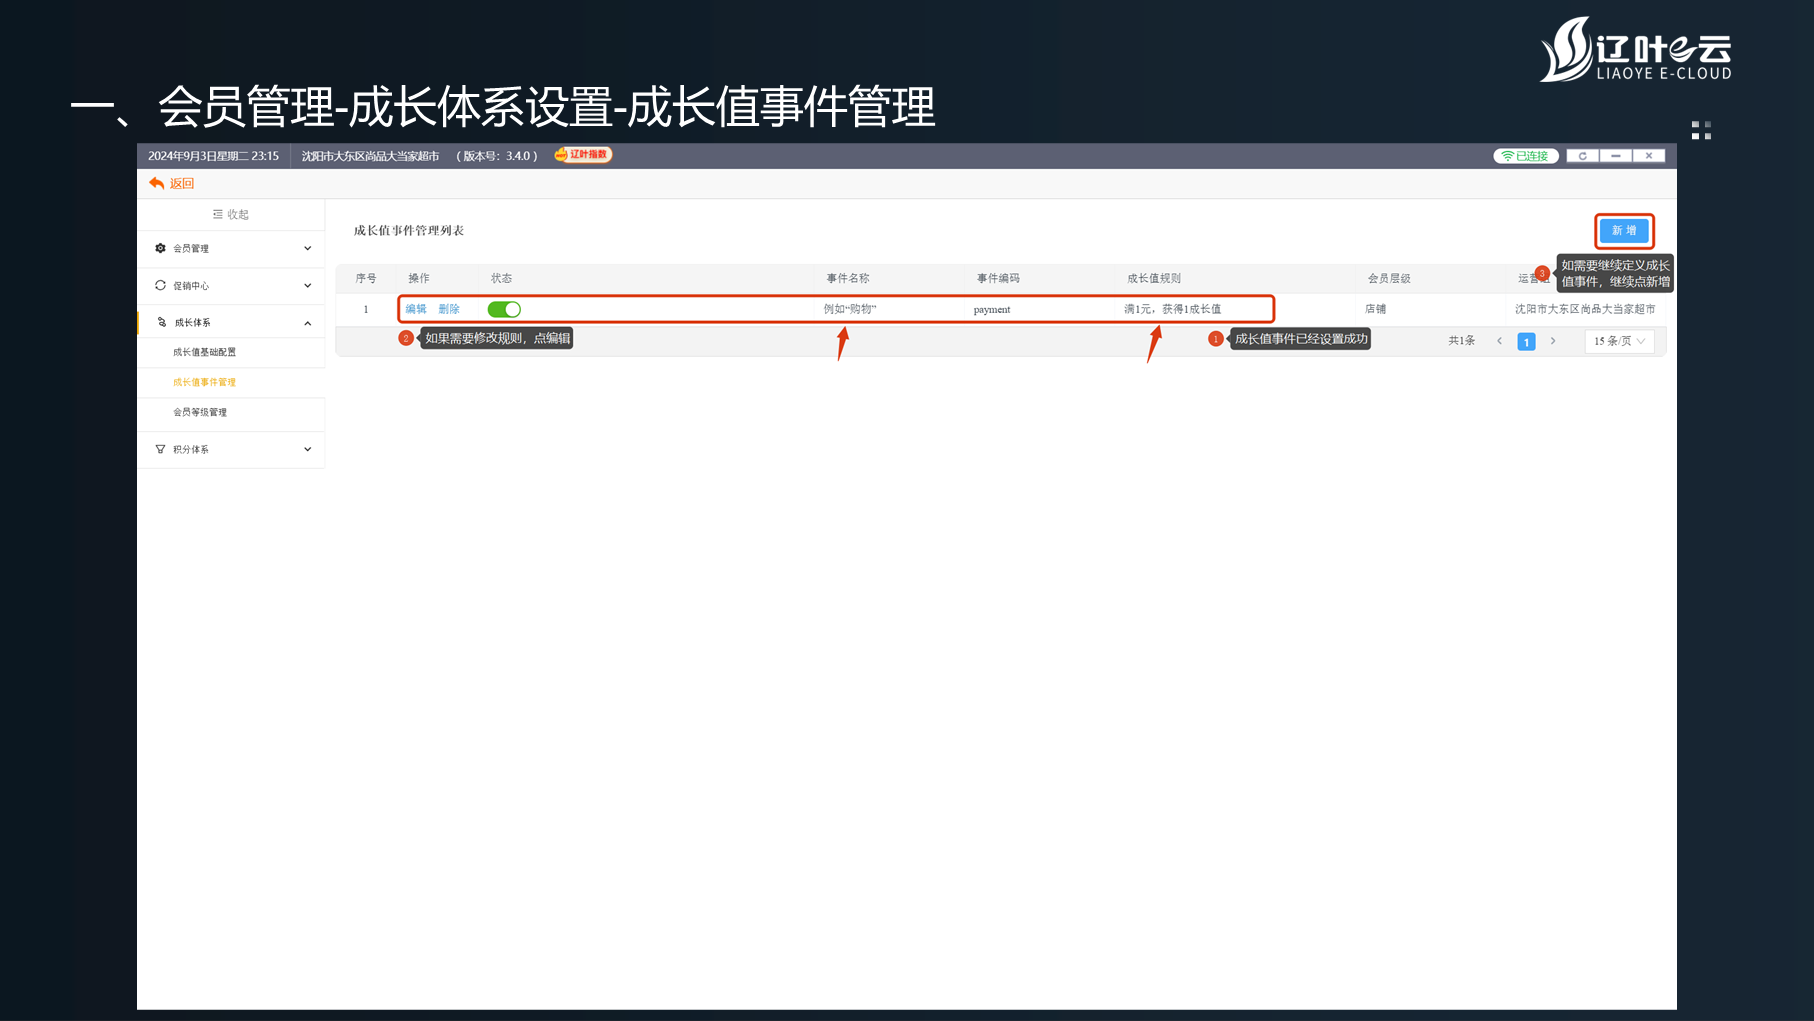The width and height of the screenshot is (1814, 1021).
Task: Click the 已连接 wifi status indicator
Action: click(x=1526, y=156)
